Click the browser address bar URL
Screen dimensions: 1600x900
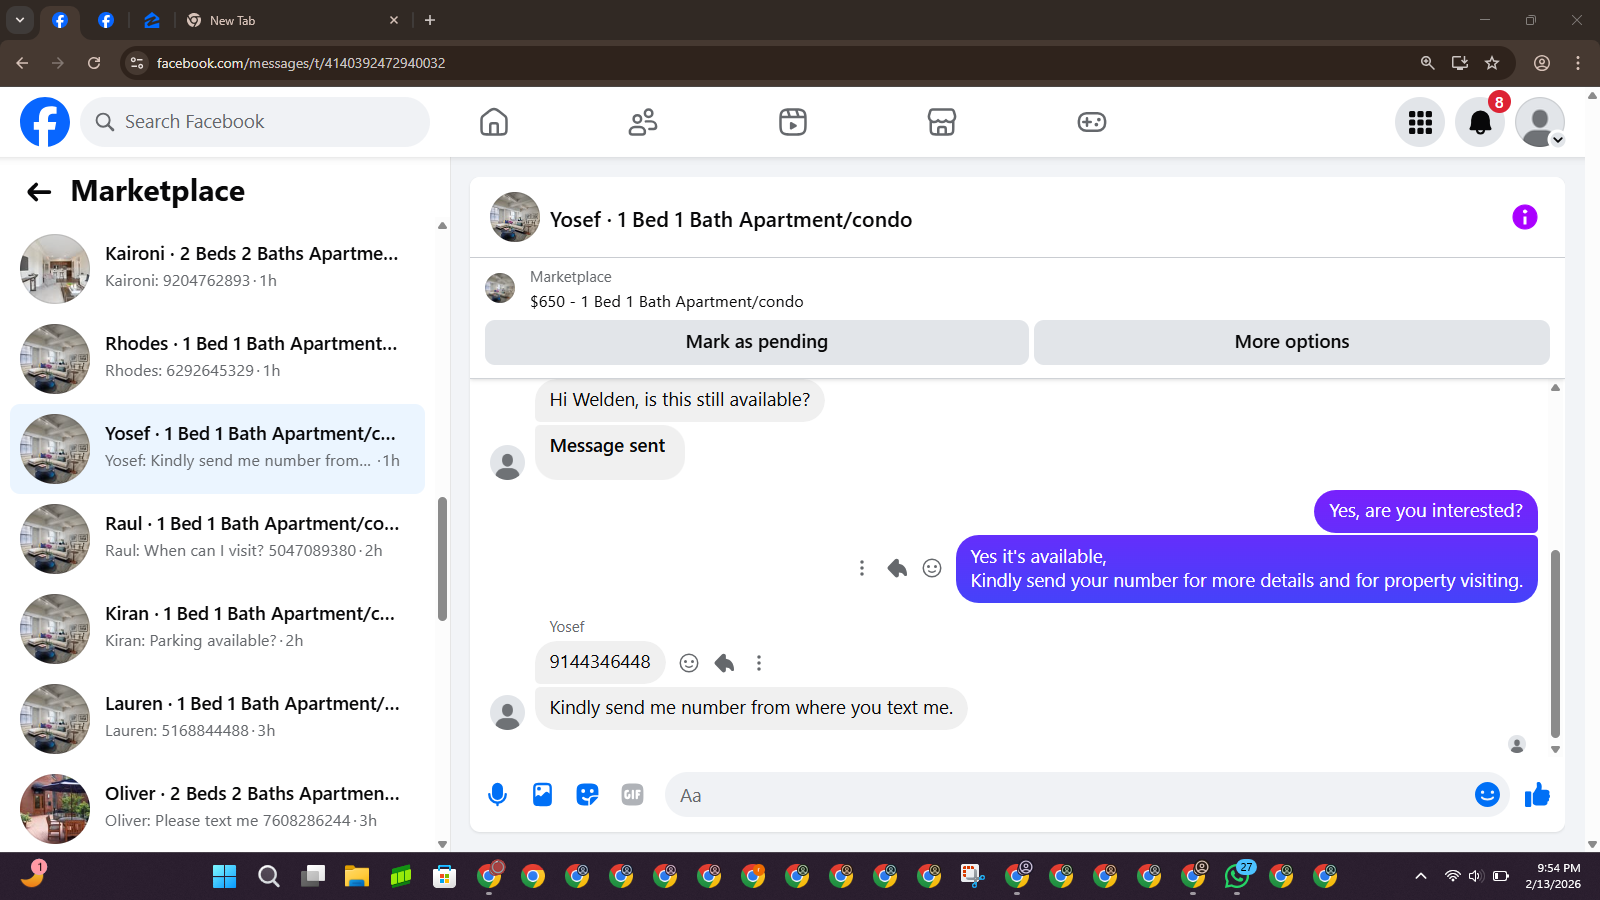301,63
